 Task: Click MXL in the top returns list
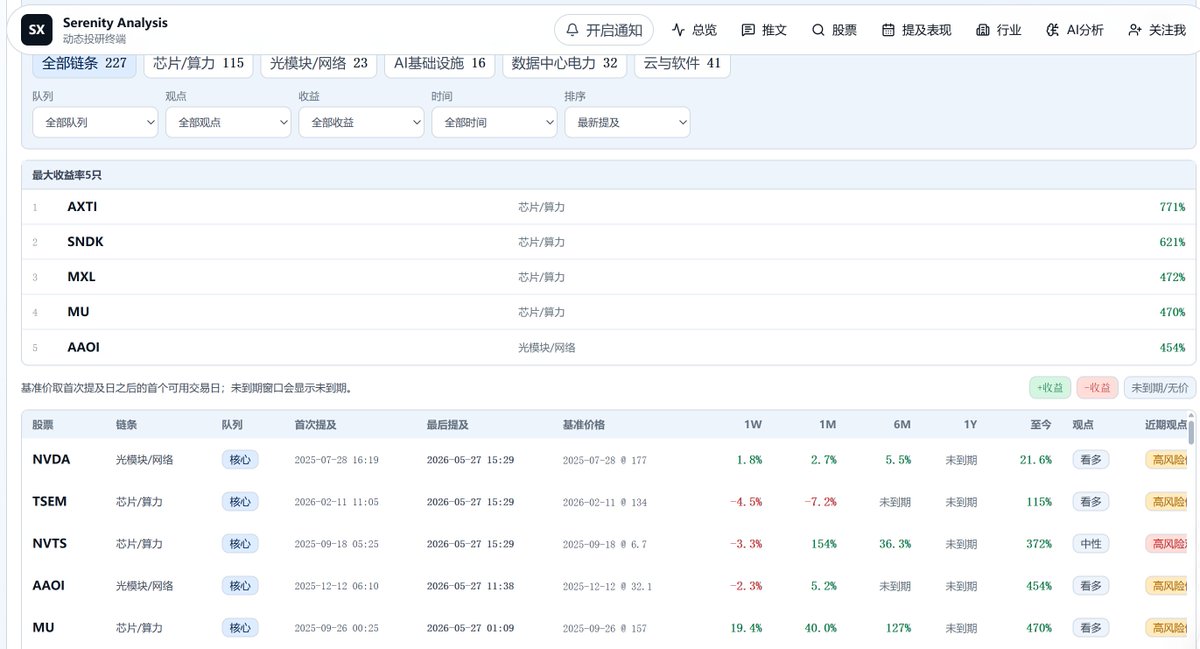coord(81,277)
